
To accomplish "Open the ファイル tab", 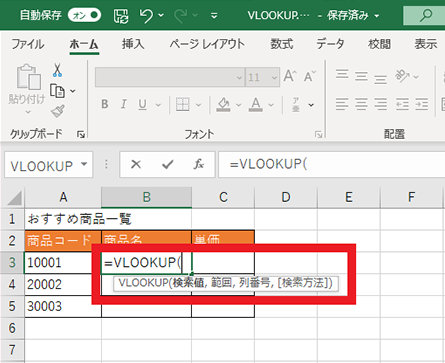I will tap(28, 44).
